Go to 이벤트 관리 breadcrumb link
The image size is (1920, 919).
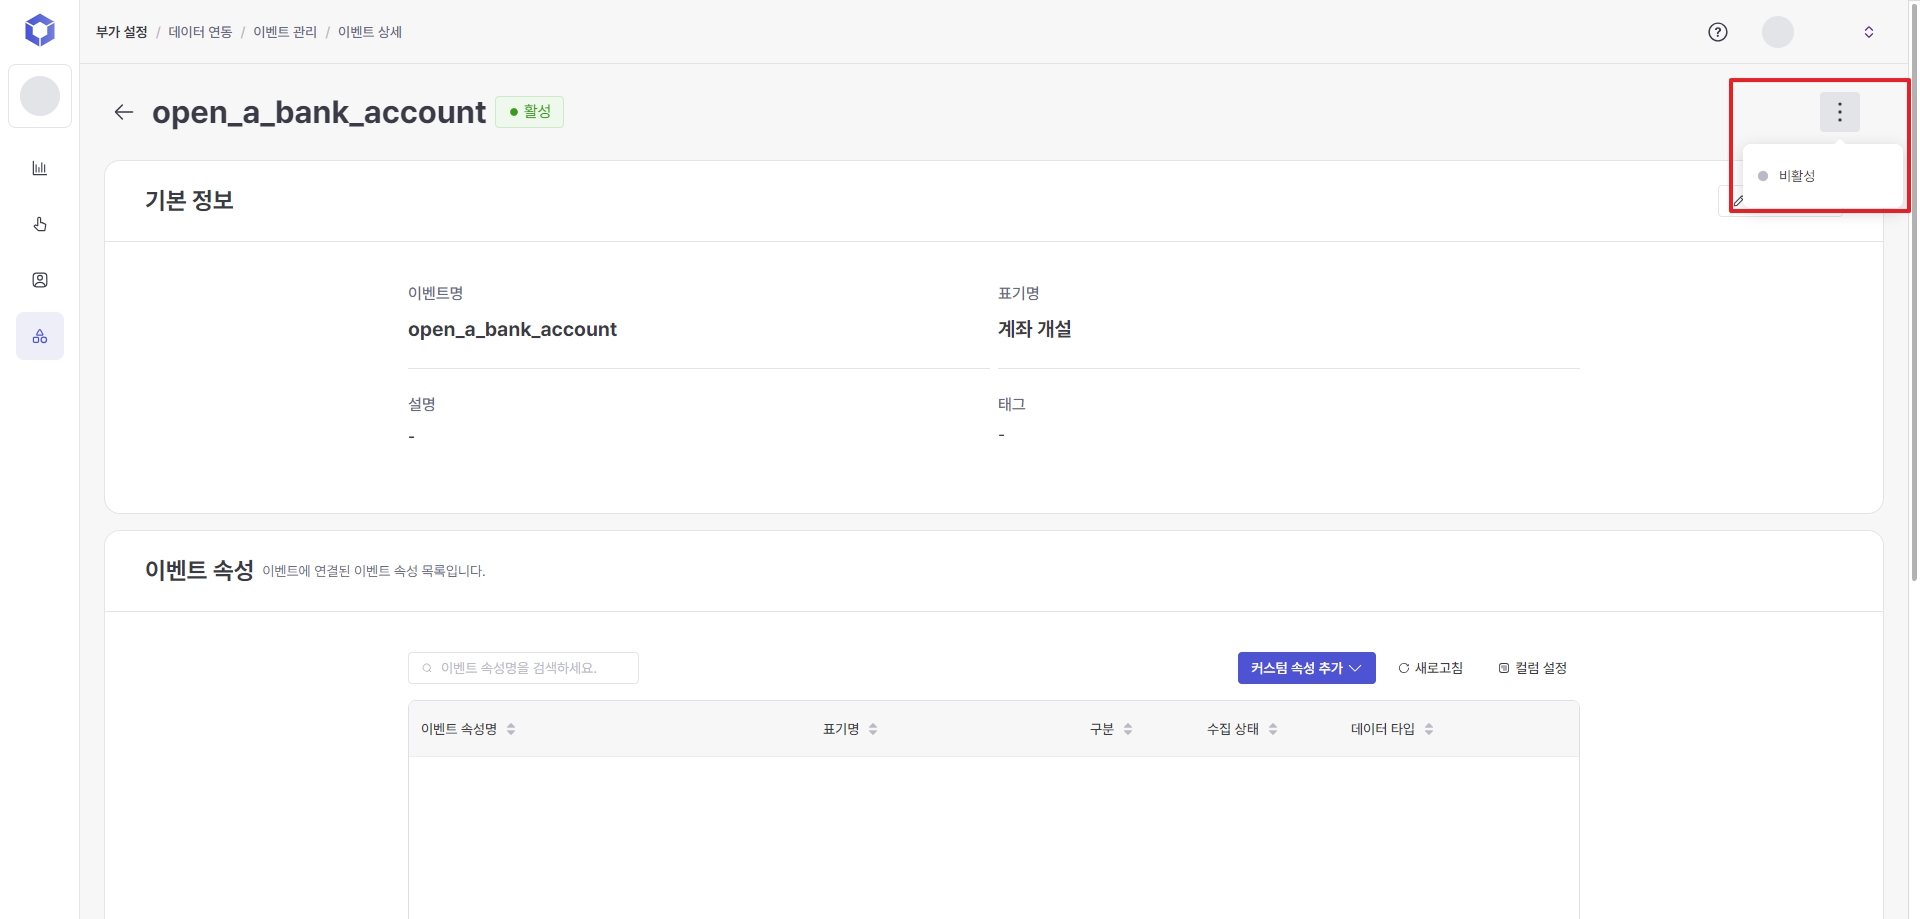(285, 32)
